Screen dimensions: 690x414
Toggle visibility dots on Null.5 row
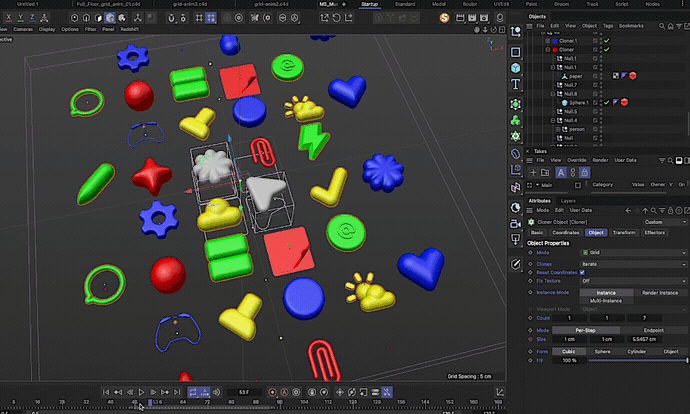coord(601,111)
